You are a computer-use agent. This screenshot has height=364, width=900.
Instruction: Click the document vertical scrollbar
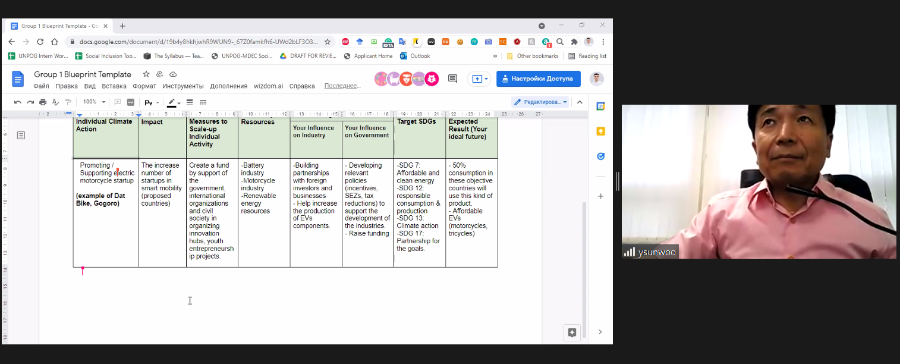click(585, 270)
